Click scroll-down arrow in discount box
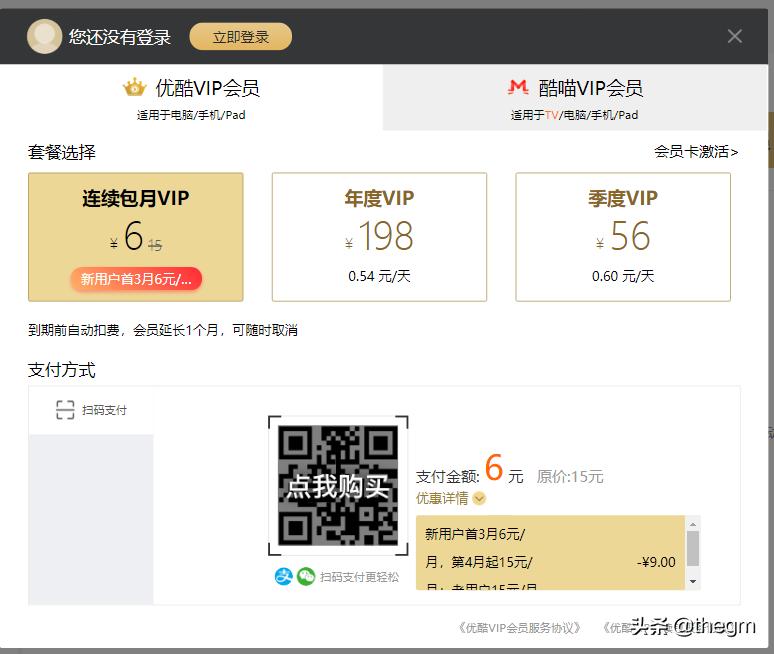 (693, 581)
